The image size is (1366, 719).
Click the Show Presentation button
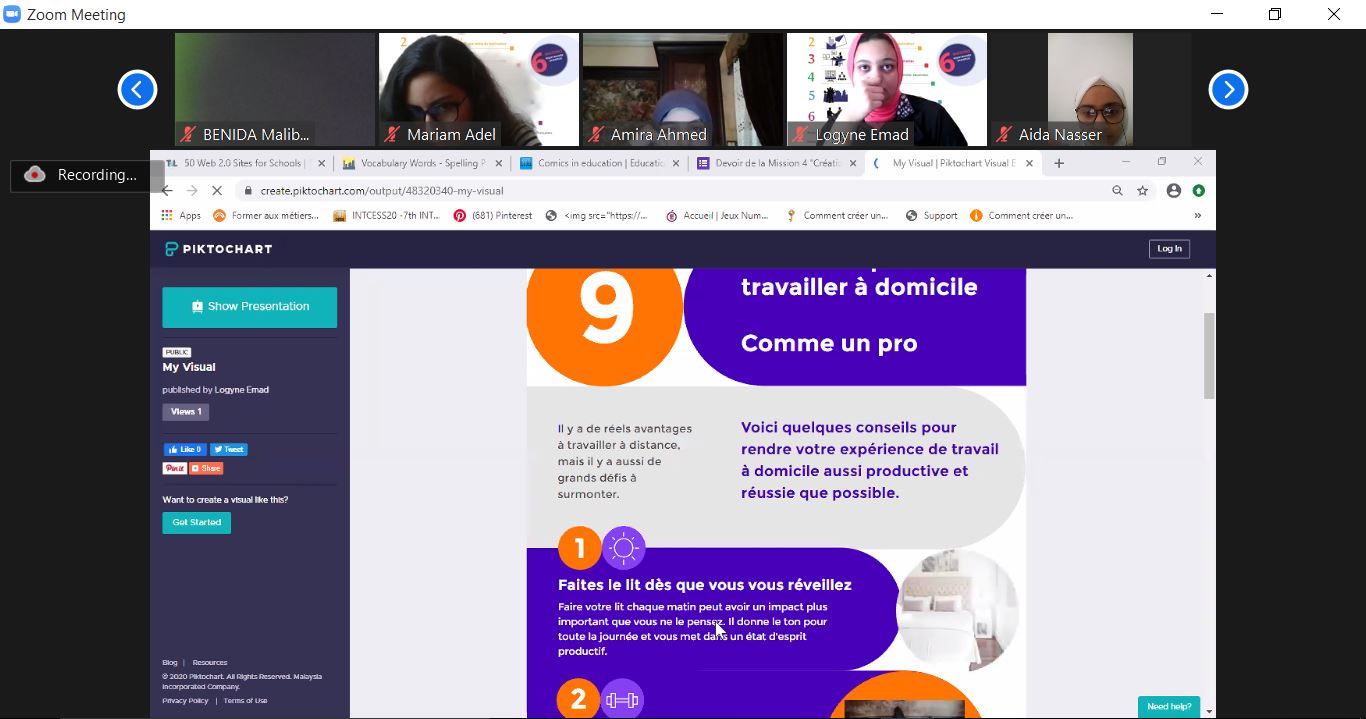click(250, 307)
